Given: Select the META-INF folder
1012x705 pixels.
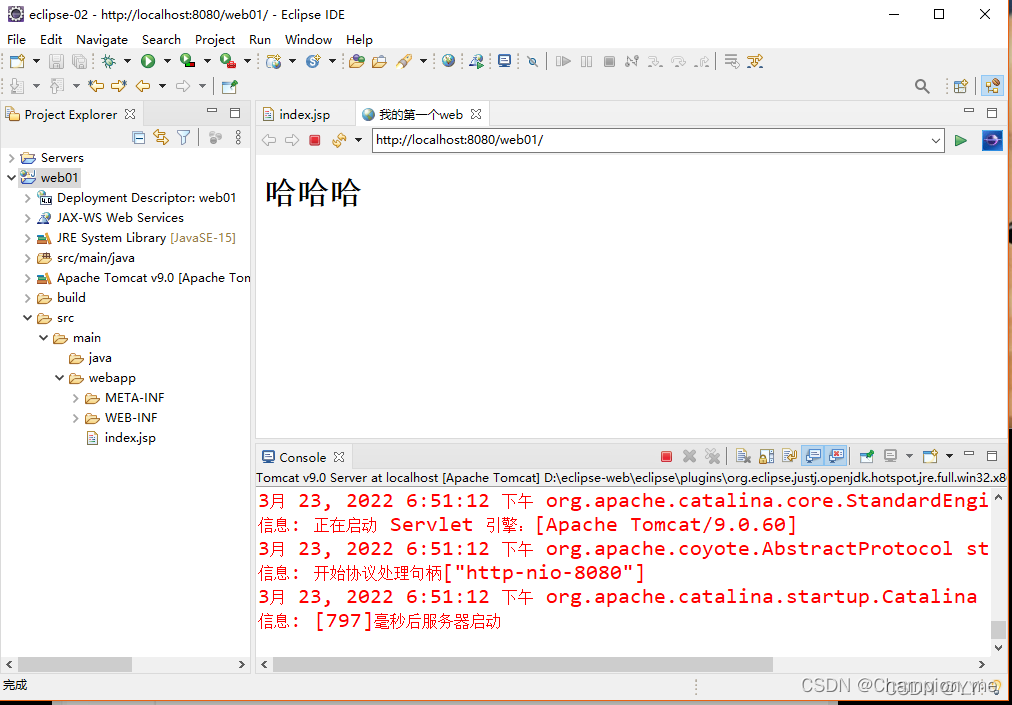Looking at the screenshot, I should click(x=134, y=398).
